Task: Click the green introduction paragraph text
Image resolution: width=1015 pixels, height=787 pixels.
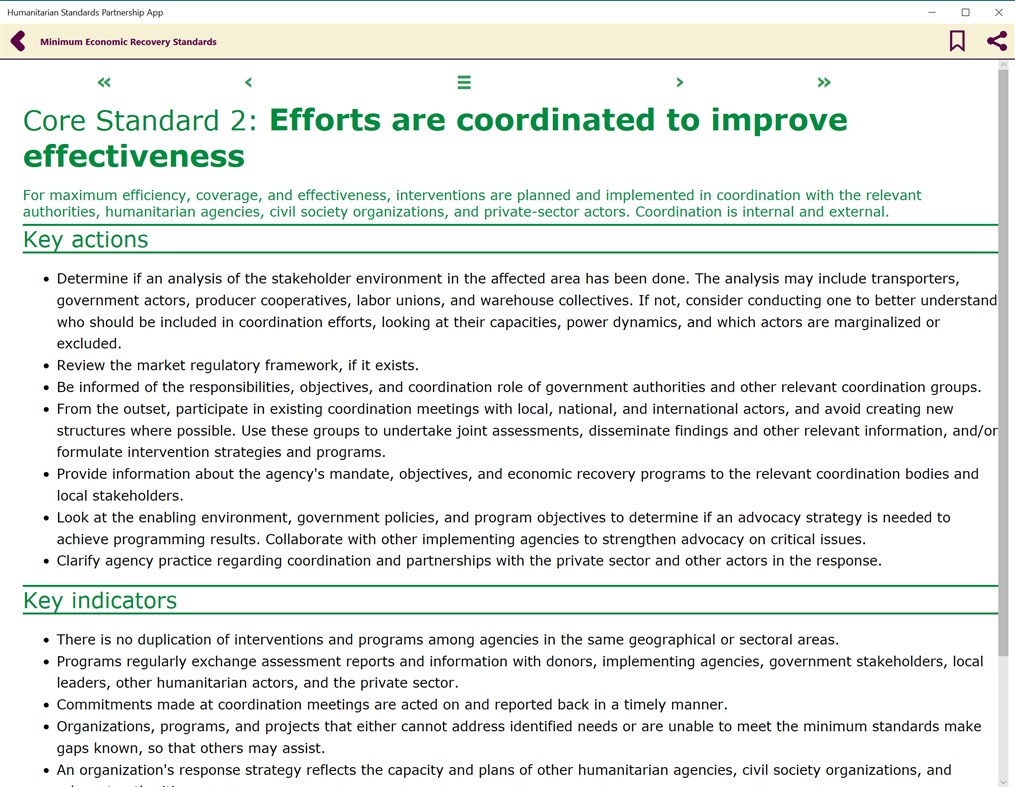Action: [470, 203]
